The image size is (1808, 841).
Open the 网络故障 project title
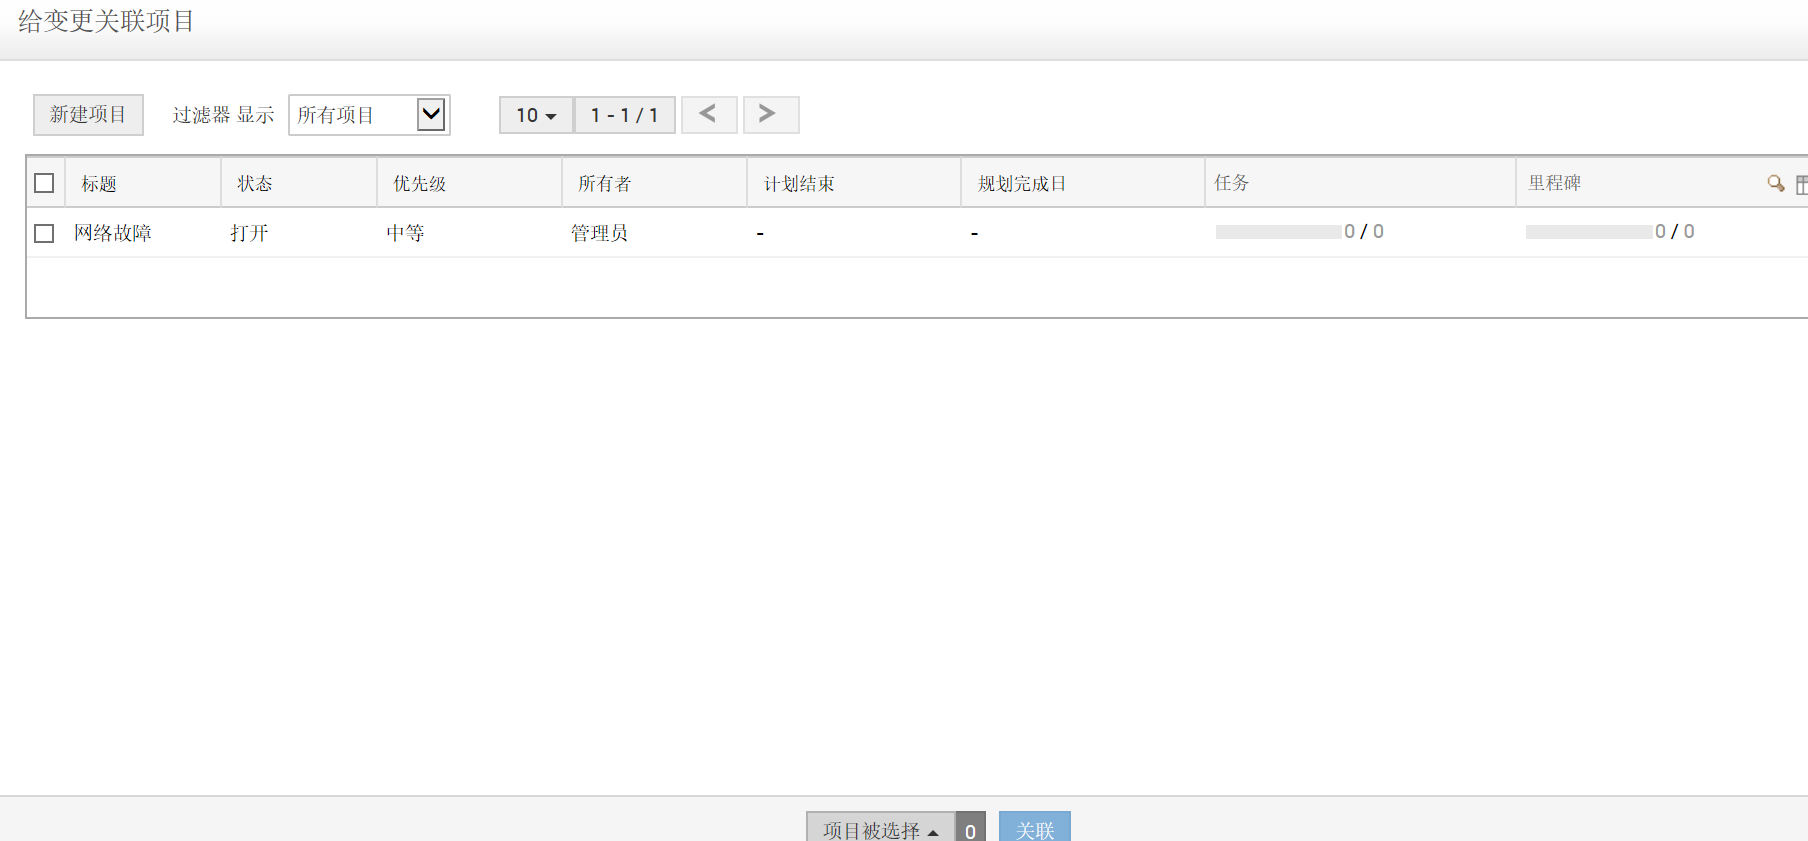click(x=113, y=233)
